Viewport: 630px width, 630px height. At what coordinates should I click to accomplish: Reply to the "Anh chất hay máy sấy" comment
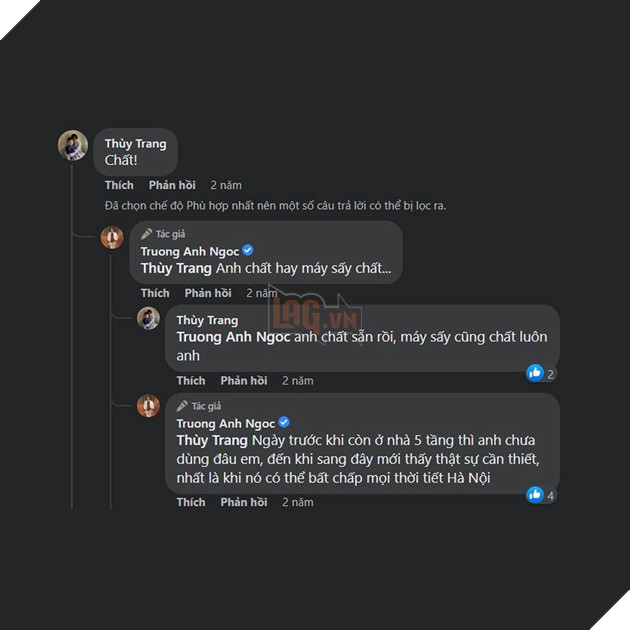point(208,293)
